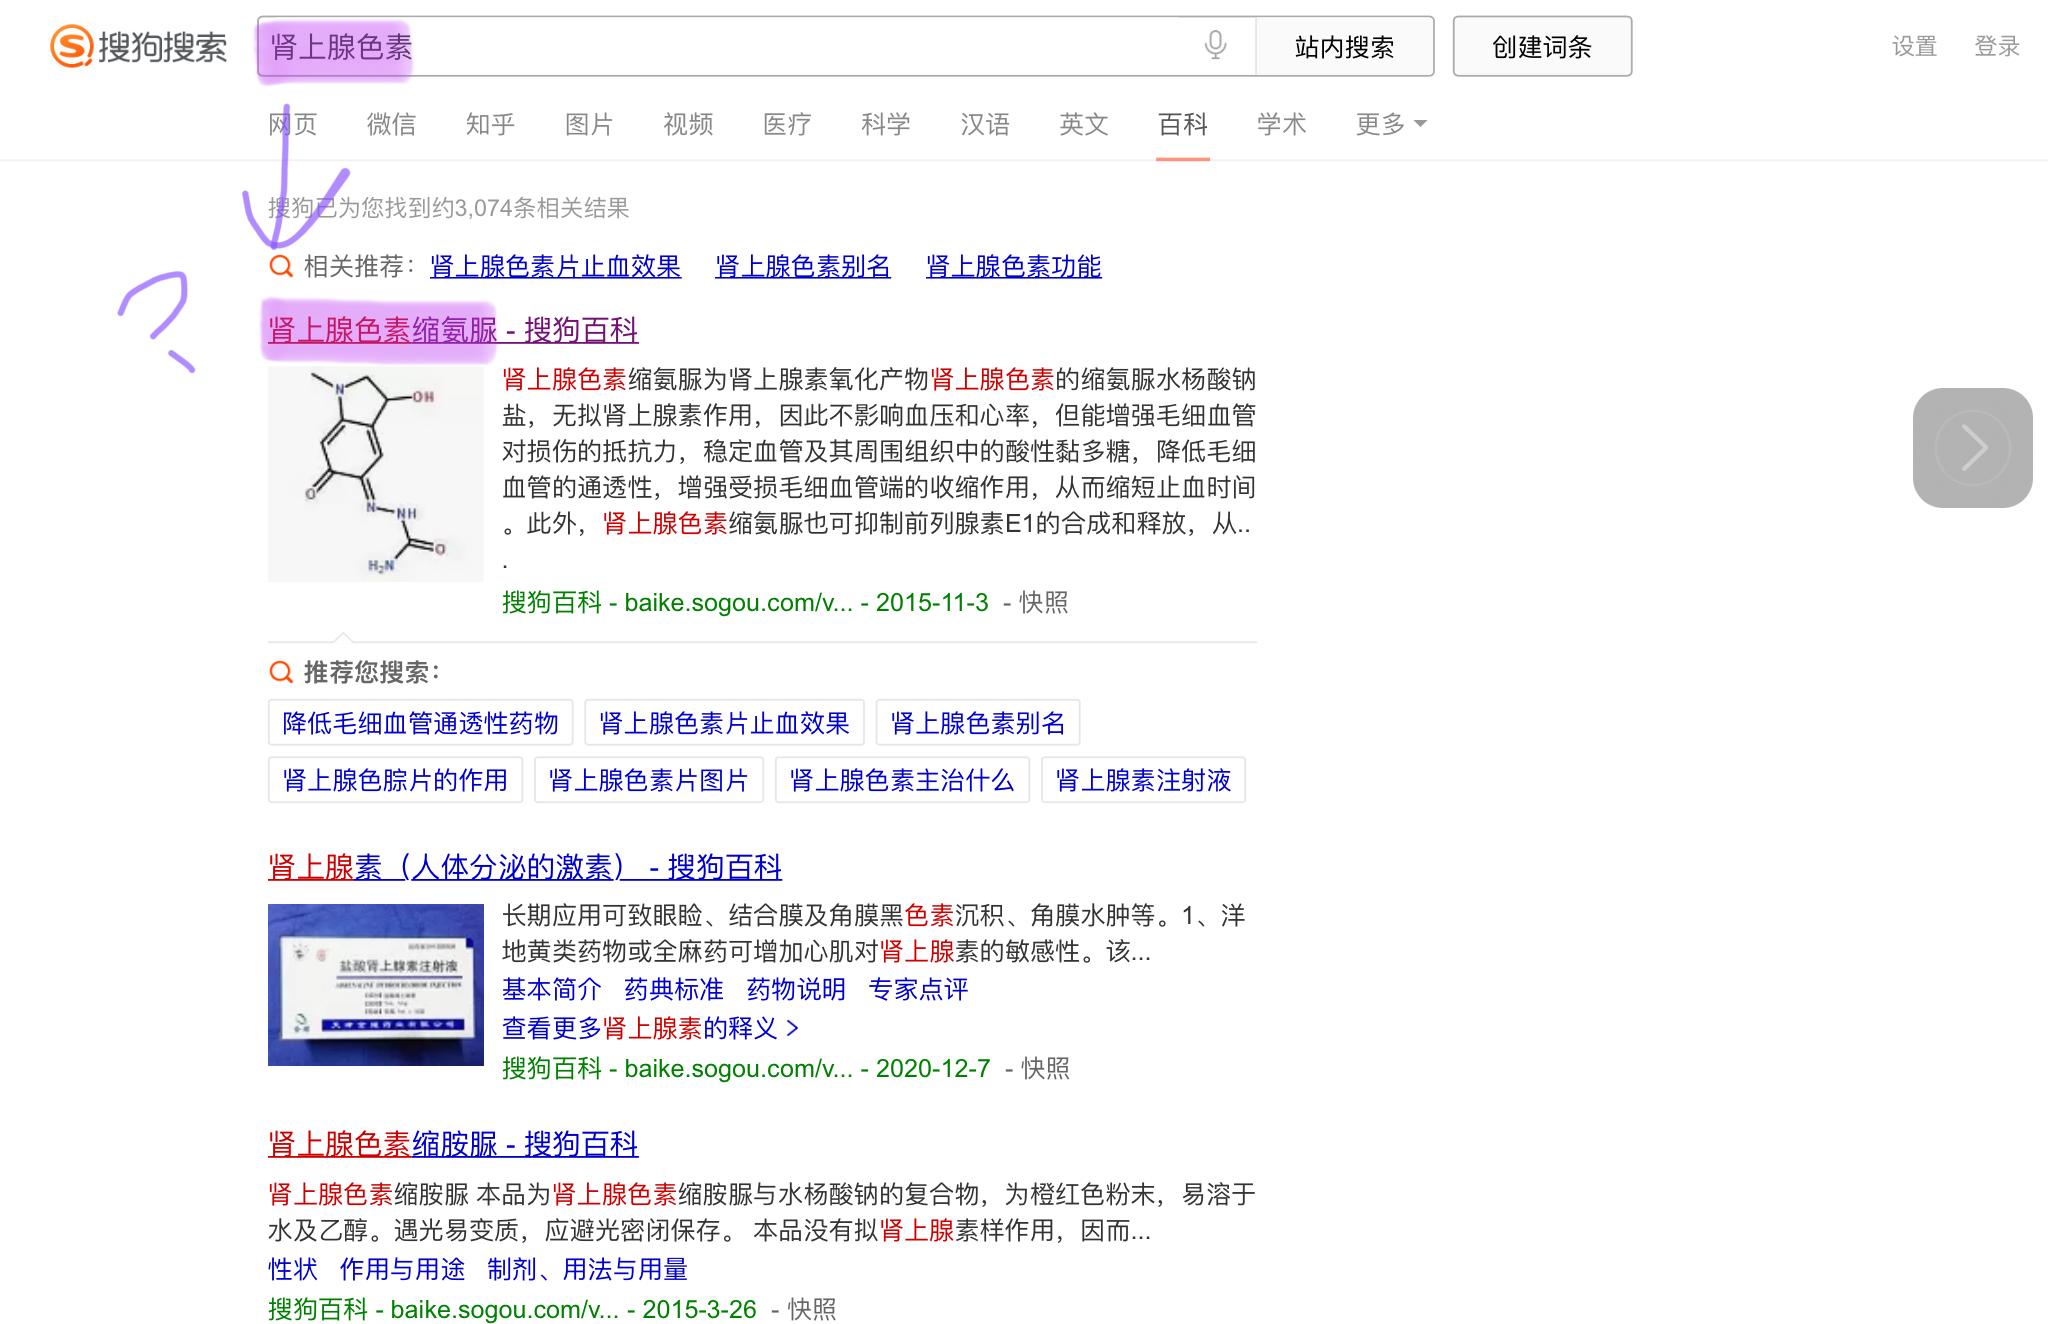
Task: Open related link 肾上腺色素片止血效果 under 相关推荐
Action: [555, 267]
